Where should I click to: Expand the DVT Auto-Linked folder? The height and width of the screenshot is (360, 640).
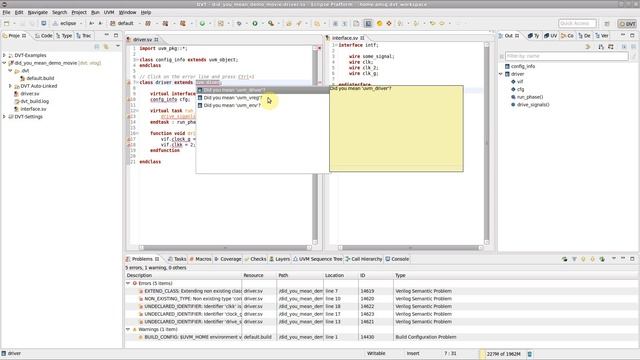pyautogui.click(x=10, y=86)
